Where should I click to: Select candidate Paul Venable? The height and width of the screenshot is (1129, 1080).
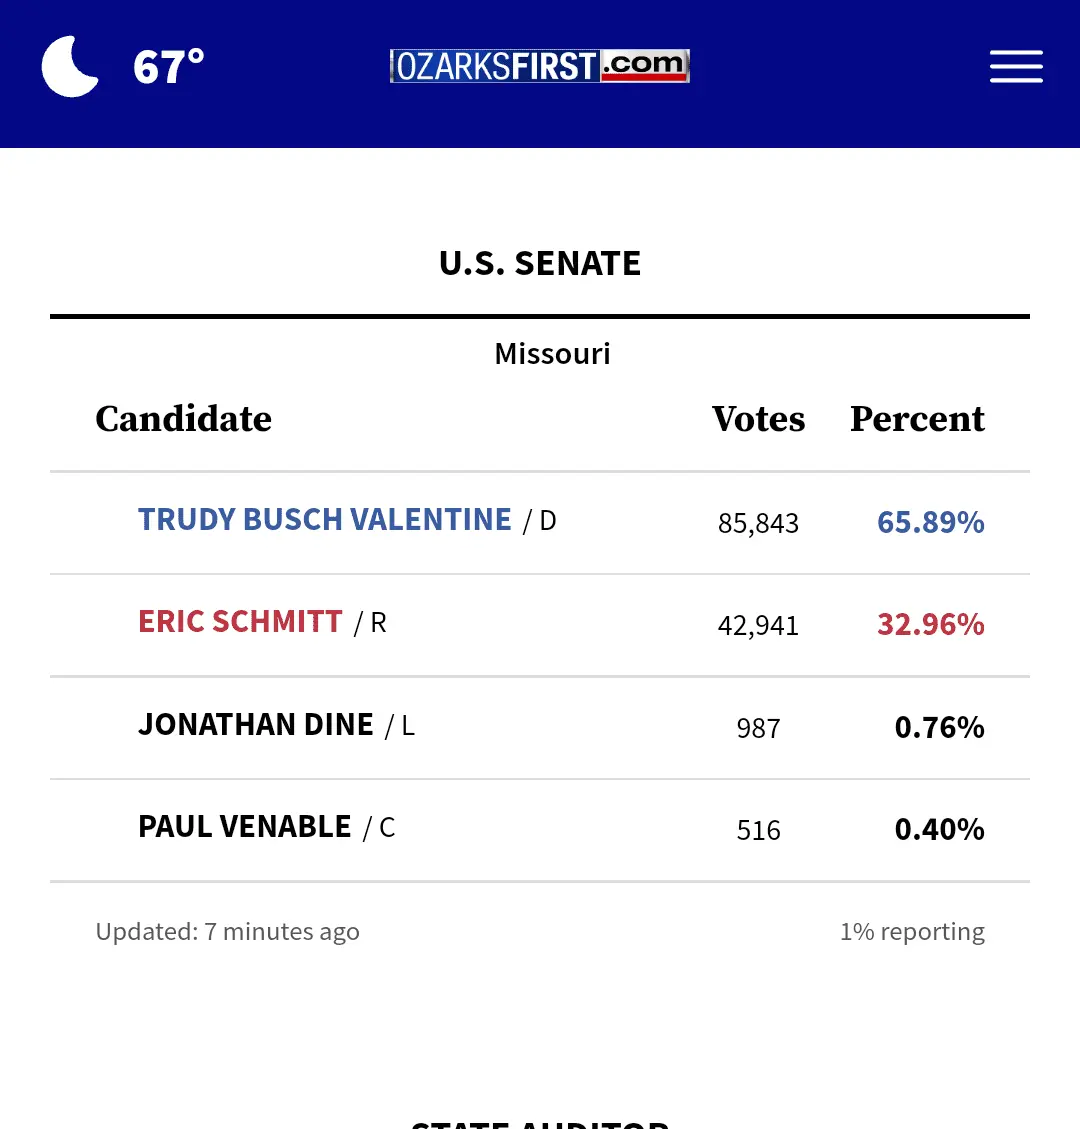coord(245,827)
